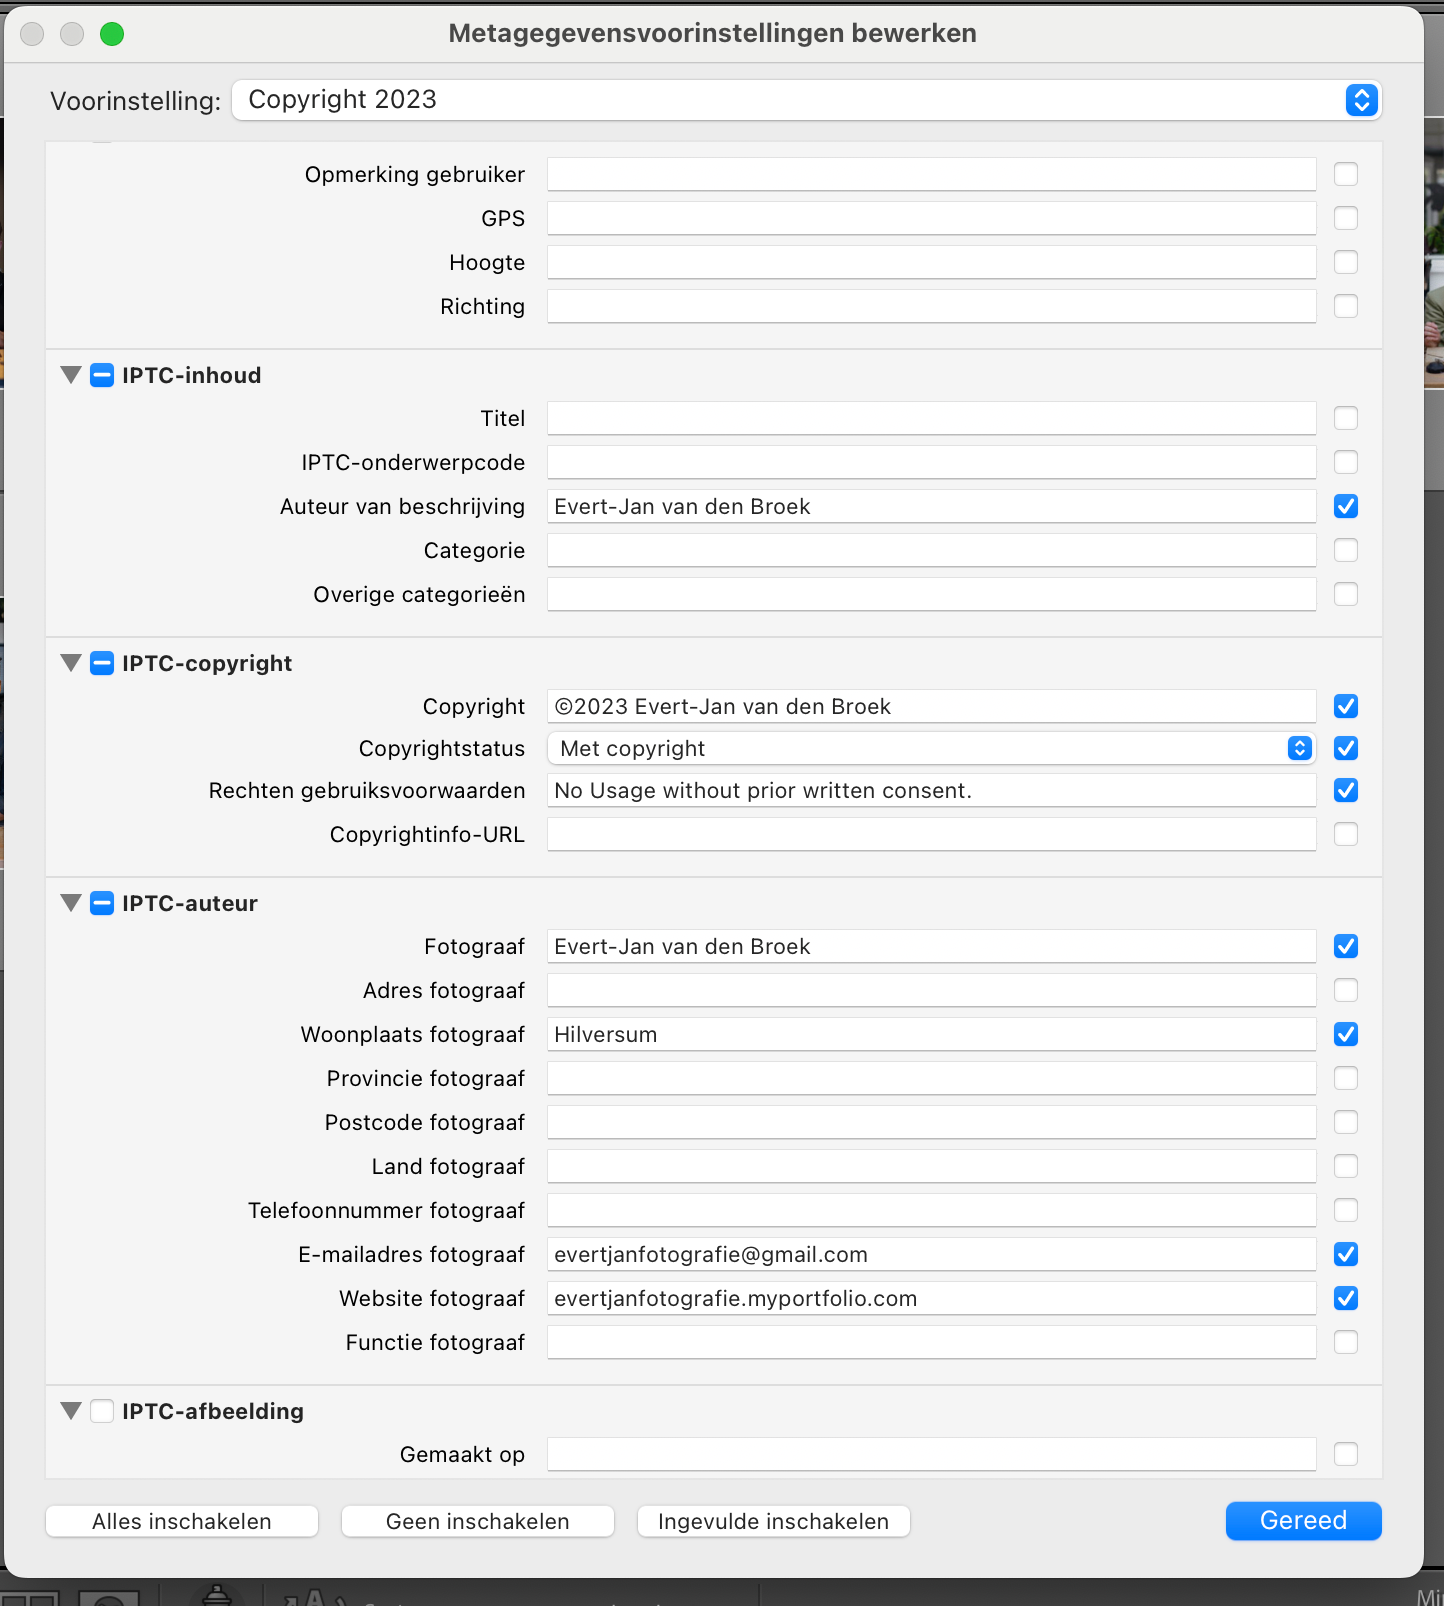Enable the Richting checkbox

tap(1346, 306)
